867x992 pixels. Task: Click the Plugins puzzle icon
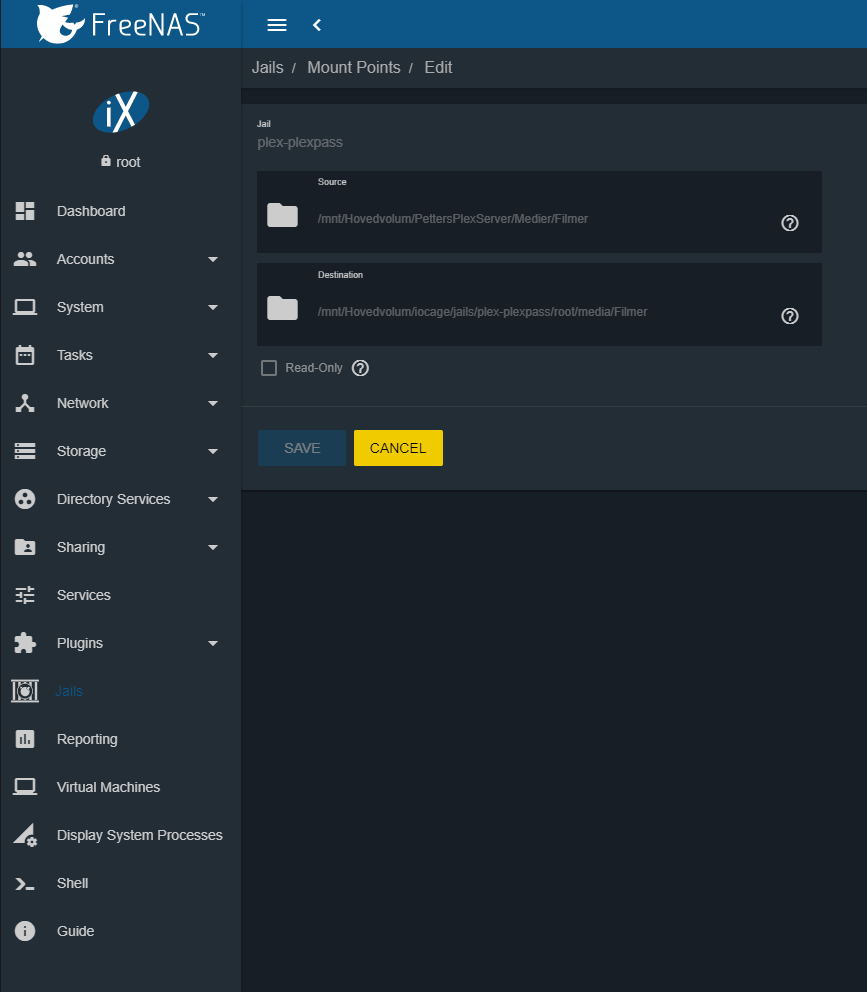(25, 643)
